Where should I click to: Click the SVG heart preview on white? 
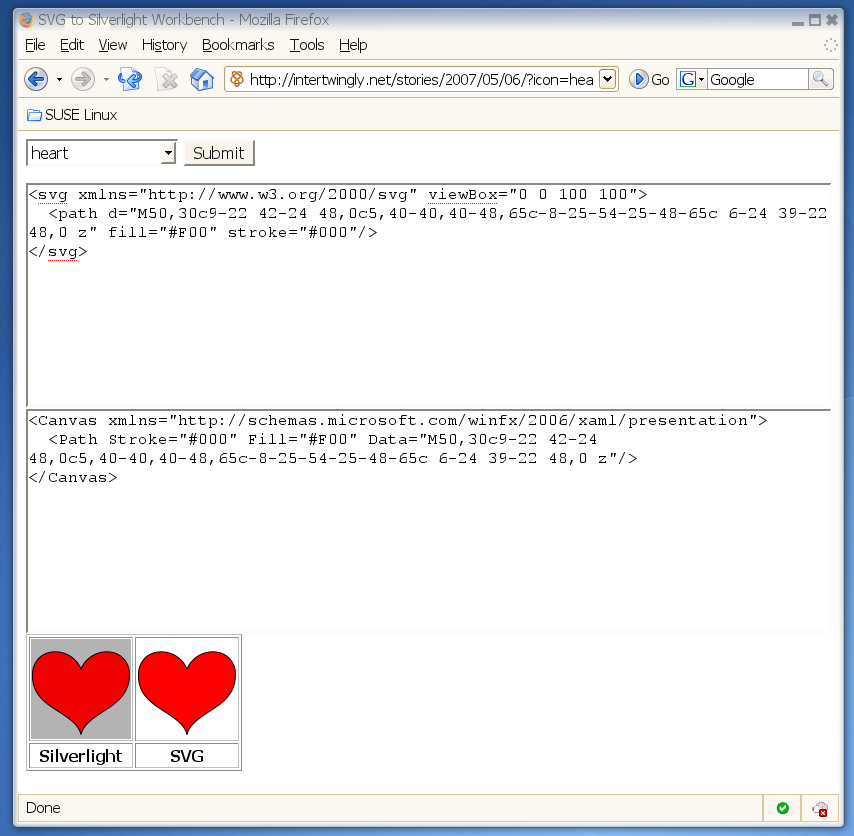[x=187, y=689]
